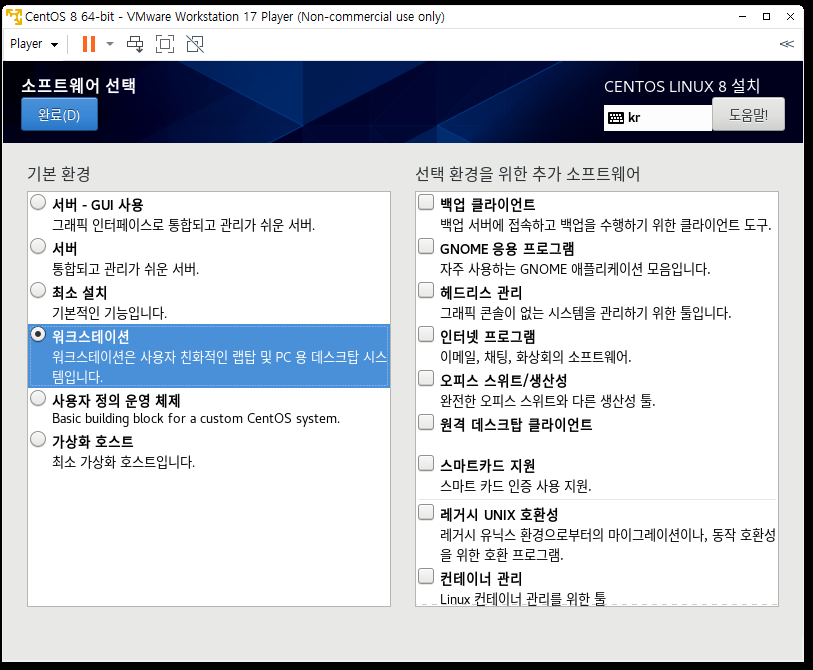Minimize the VMware Player window
The width and height of the screenshot is (813, 670).
(742, 17)
